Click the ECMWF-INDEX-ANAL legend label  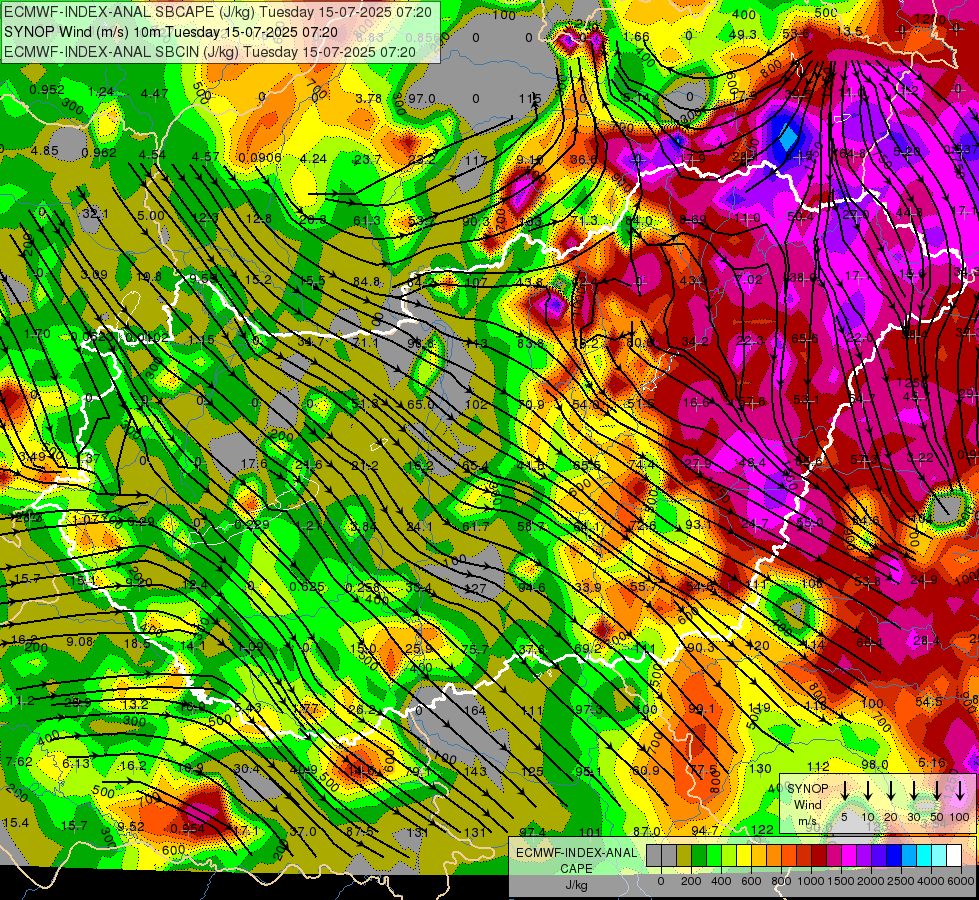pos(576,853)
